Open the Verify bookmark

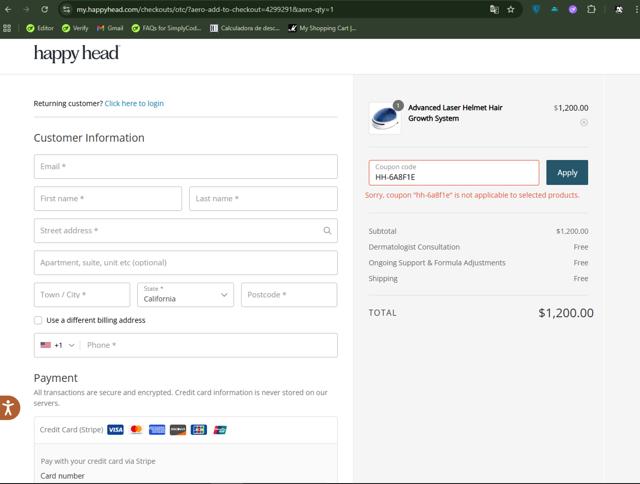[75, 28]
